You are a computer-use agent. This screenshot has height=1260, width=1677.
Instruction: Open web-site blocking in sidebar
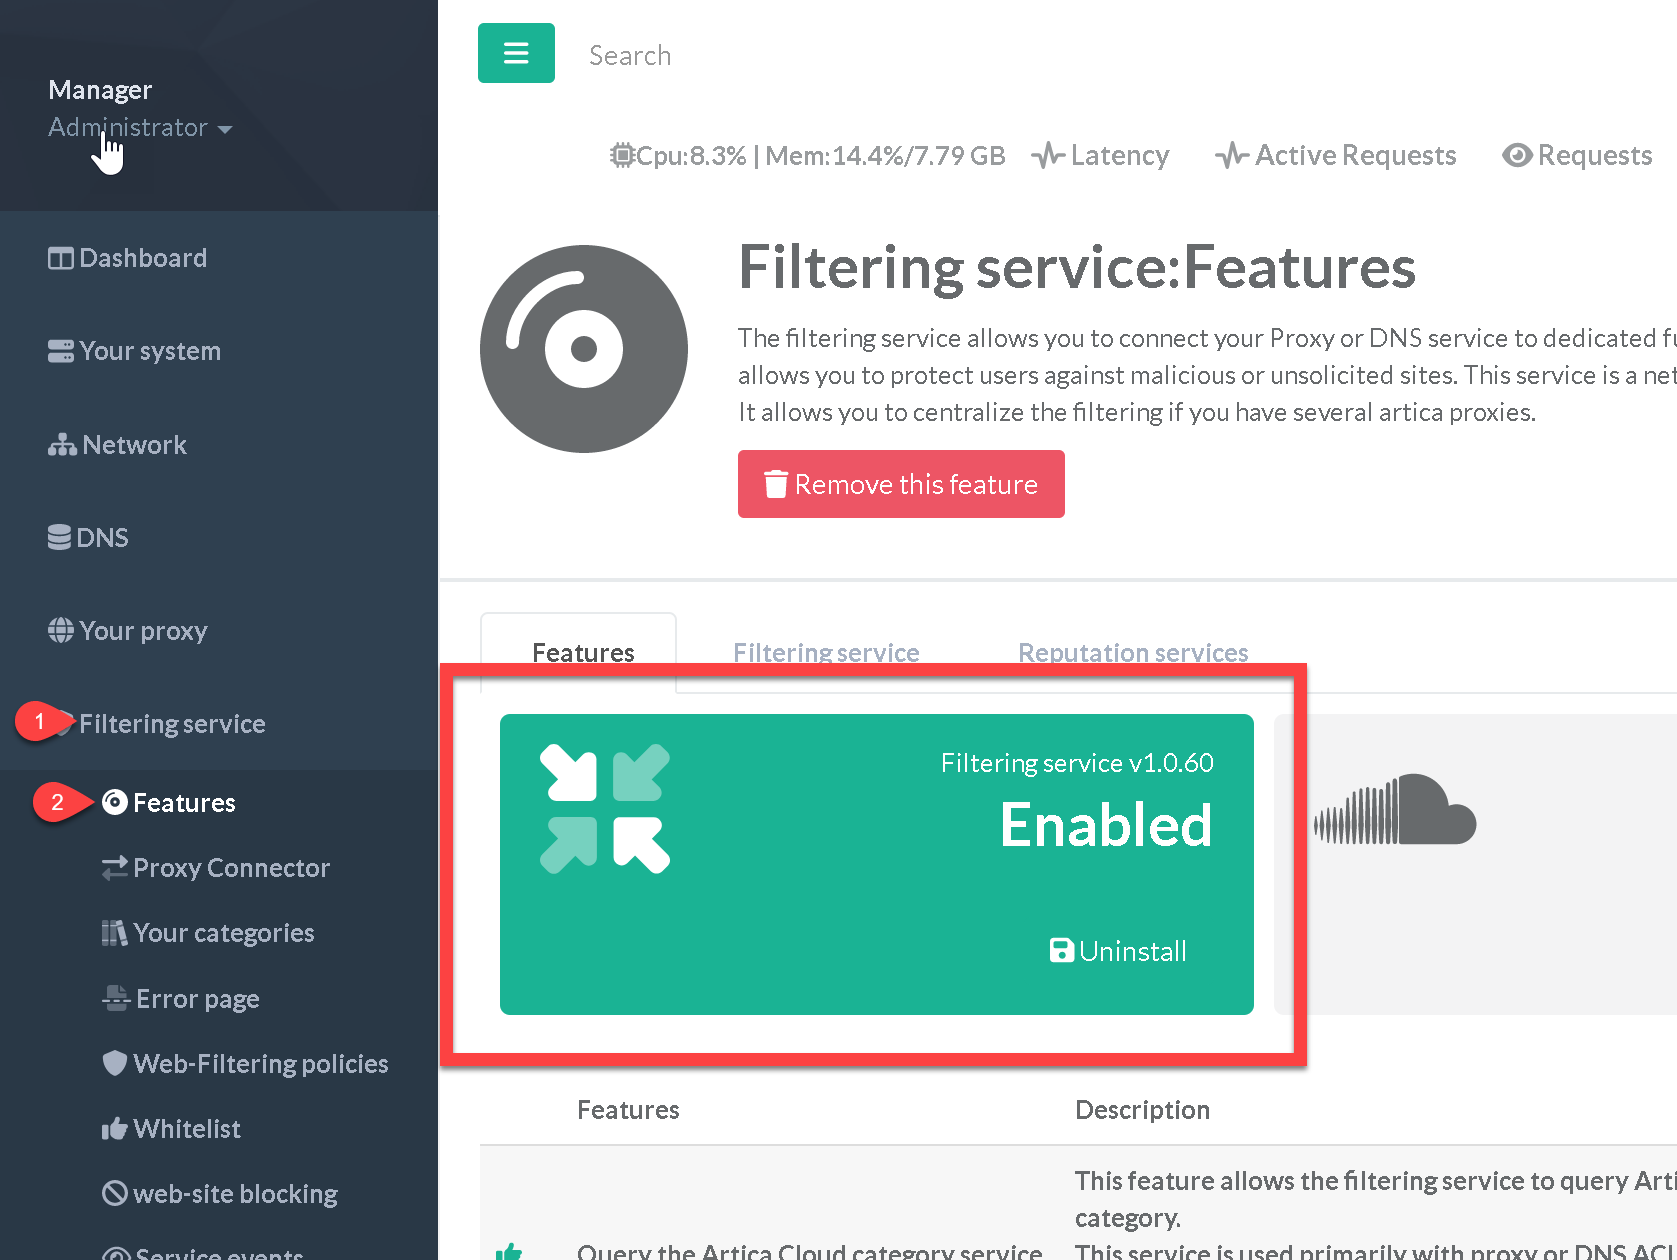[x=234, y=1194]
